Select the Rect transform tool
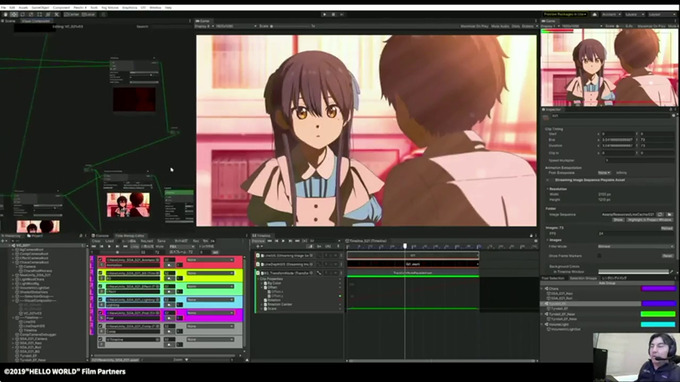The image size is (680, 382). (39, 14)
